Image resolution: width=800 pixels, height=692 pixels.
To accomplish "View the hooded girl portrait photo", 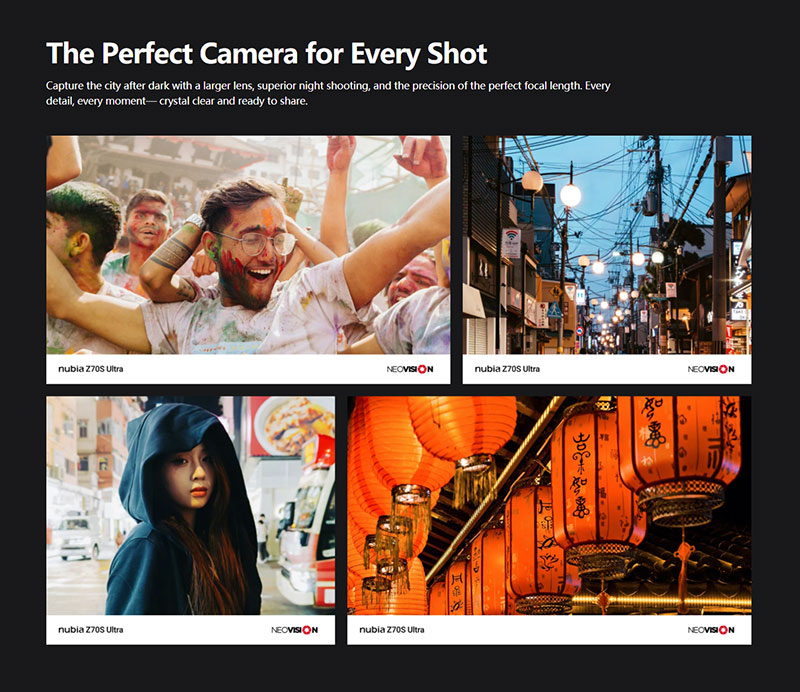I will 190,505.
